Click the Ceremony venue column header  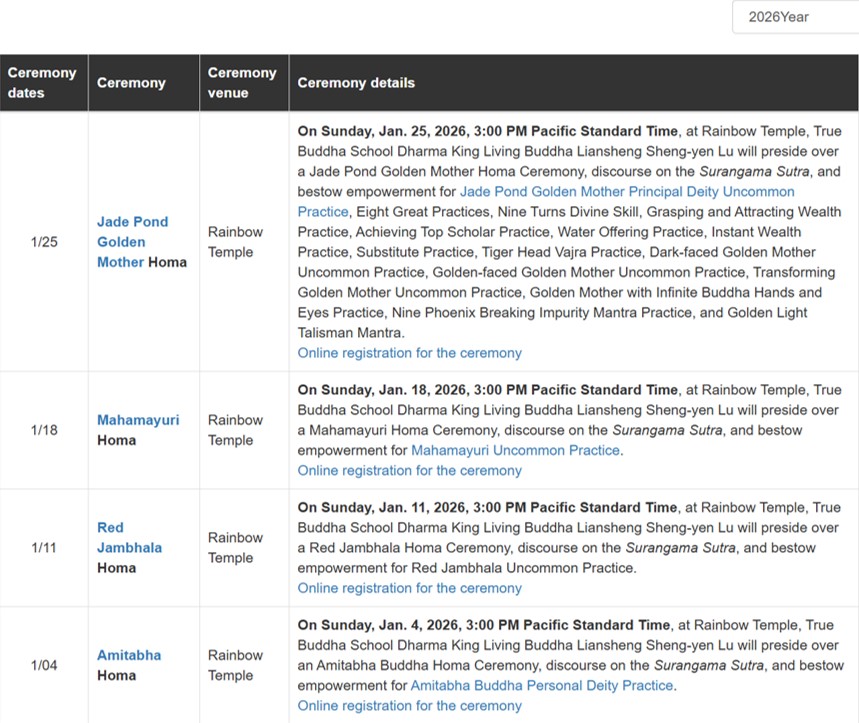[242, 83]
